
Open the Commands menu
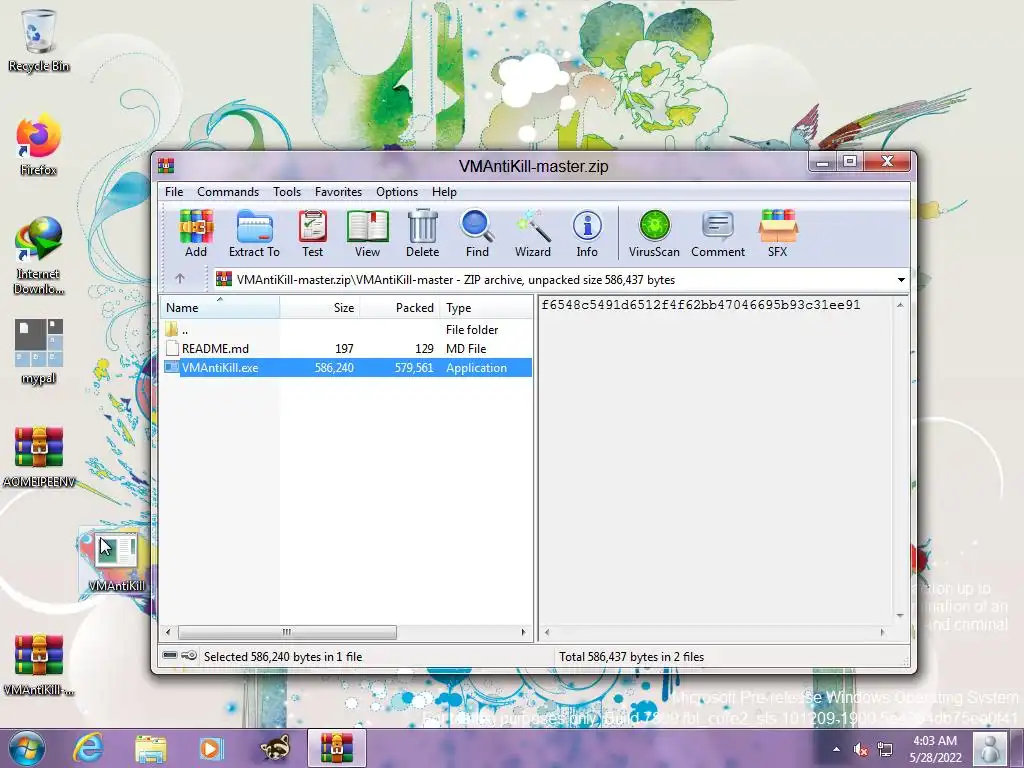pyautogui.click(x=228, y=192)
